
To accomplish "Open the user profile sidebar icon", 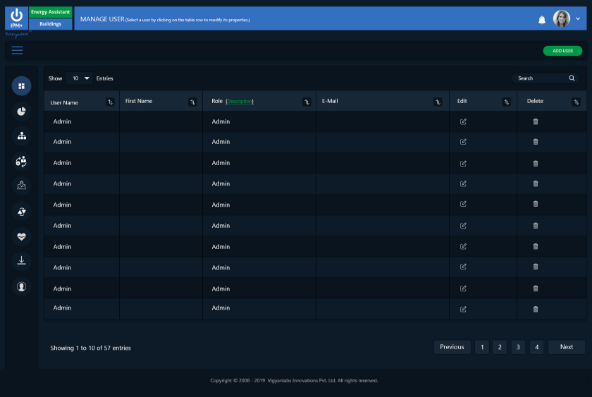I will click(x=22, y=287).
